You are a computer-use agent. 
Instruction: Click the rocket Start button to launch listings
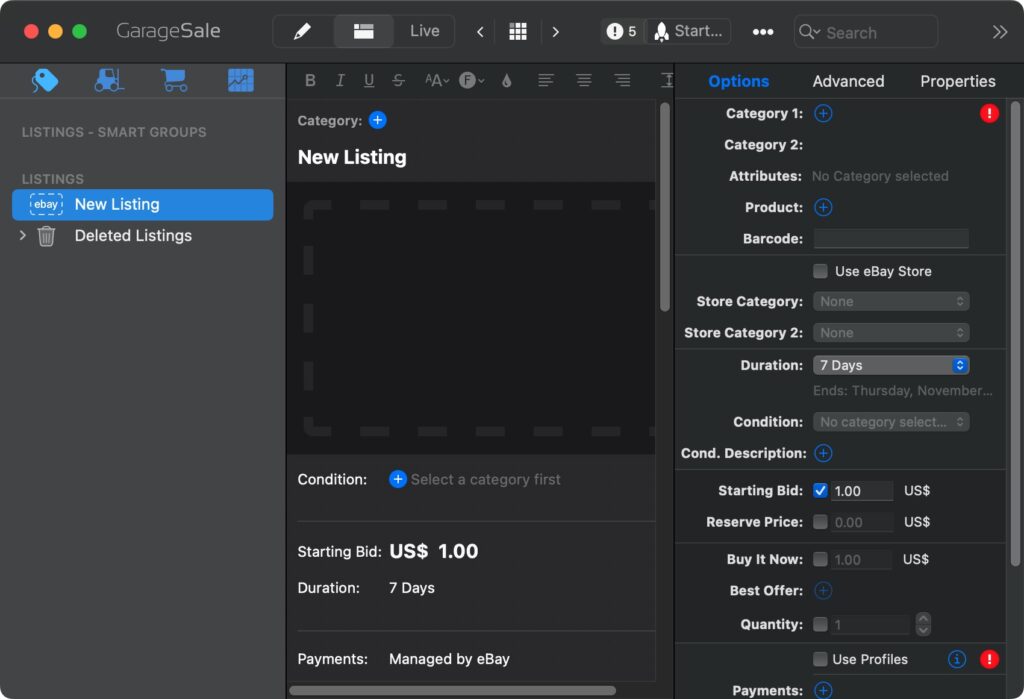coord(688,31)
